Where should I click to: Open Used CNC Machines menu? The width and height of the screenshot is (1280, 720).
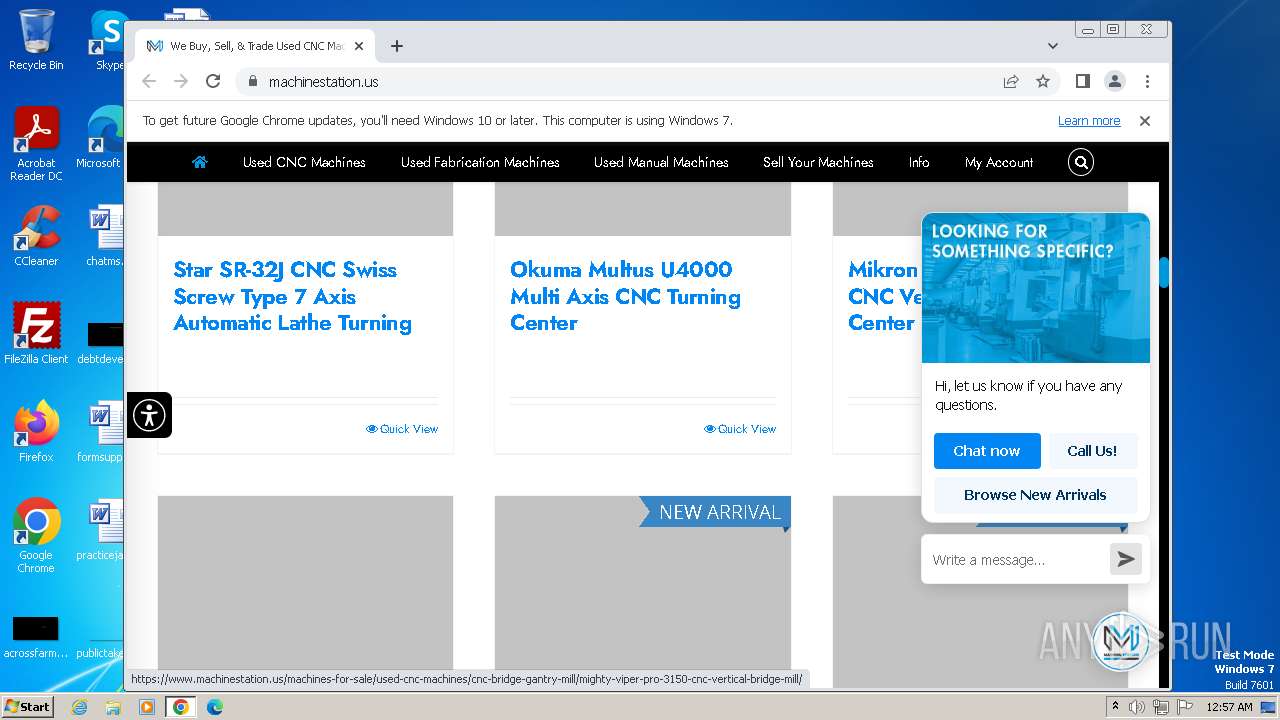click(304, 162)
